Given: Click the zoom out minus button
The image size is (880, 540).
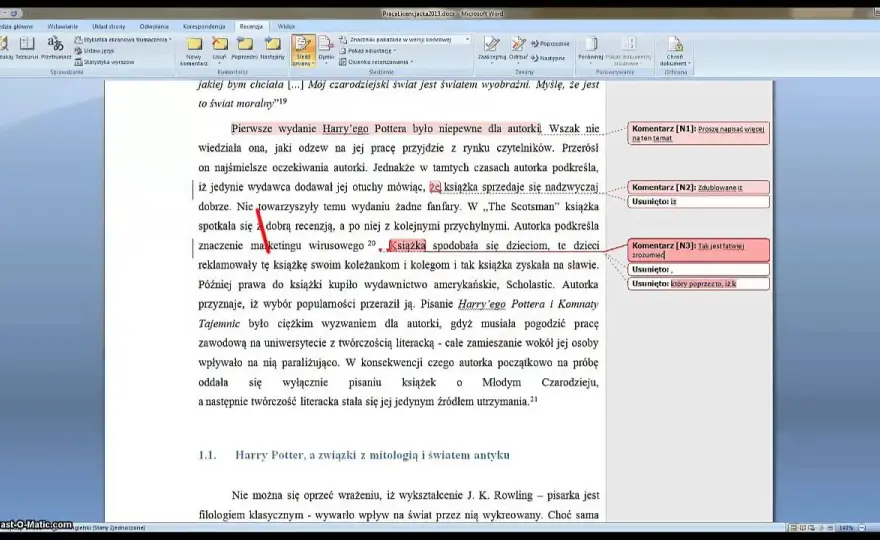Looking at the screenshot, I should coord(862,528).
